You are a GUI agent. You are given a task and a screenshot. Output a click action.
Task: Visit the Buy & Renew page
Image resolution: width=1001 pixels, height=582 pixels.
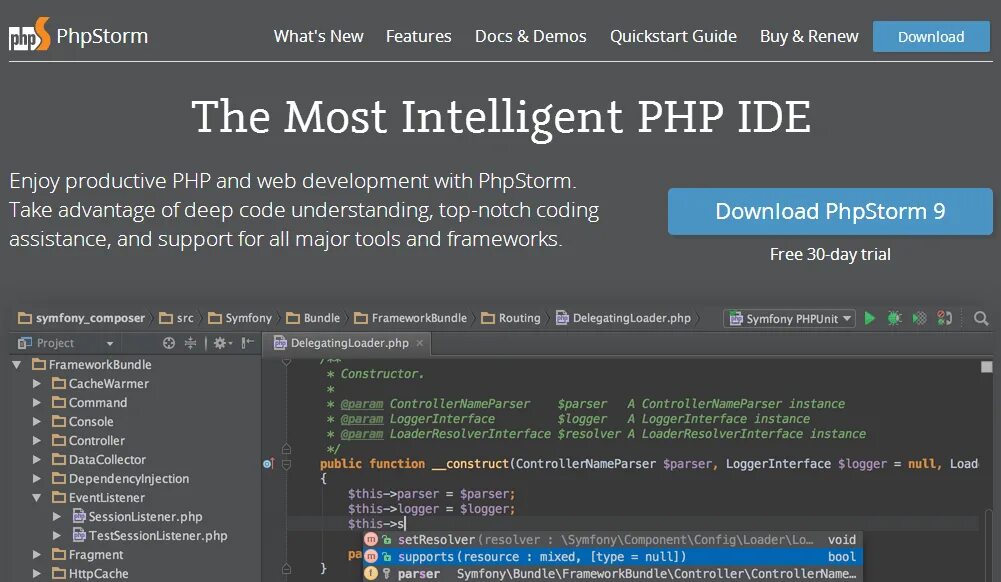tap(809, 36)
